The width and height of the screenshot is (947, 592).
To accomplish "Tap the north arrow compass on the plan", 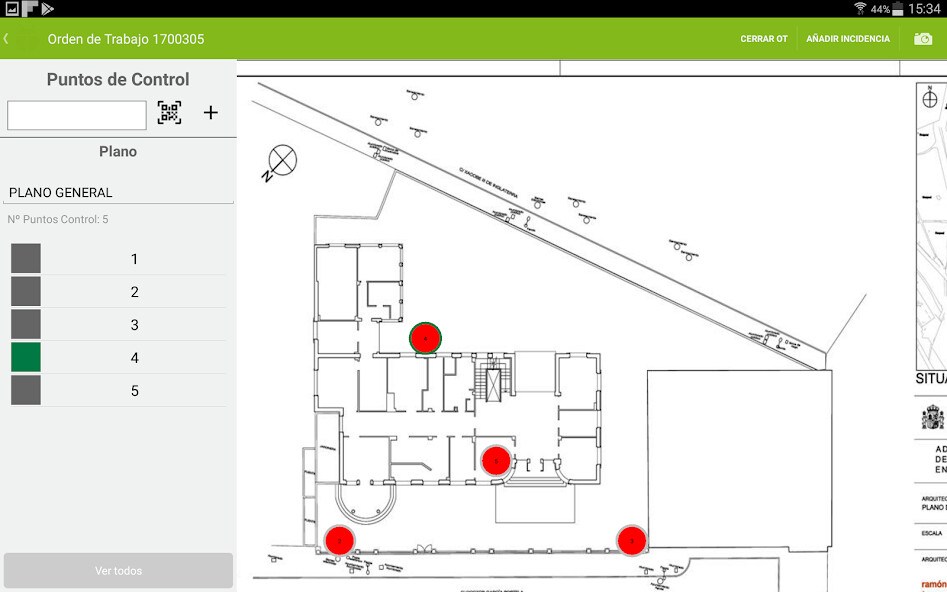I will coord(283,160).
